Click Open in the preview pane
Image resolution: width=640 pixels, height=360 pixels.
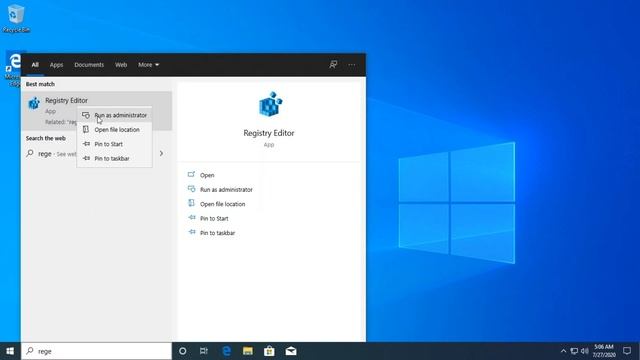pos(207,175)
